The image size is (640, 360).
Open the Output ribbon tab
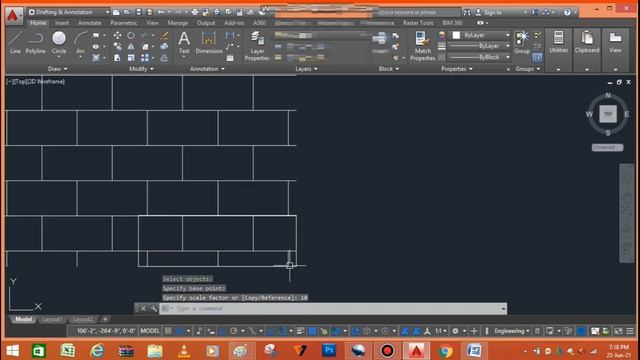[x=206, y=23]
